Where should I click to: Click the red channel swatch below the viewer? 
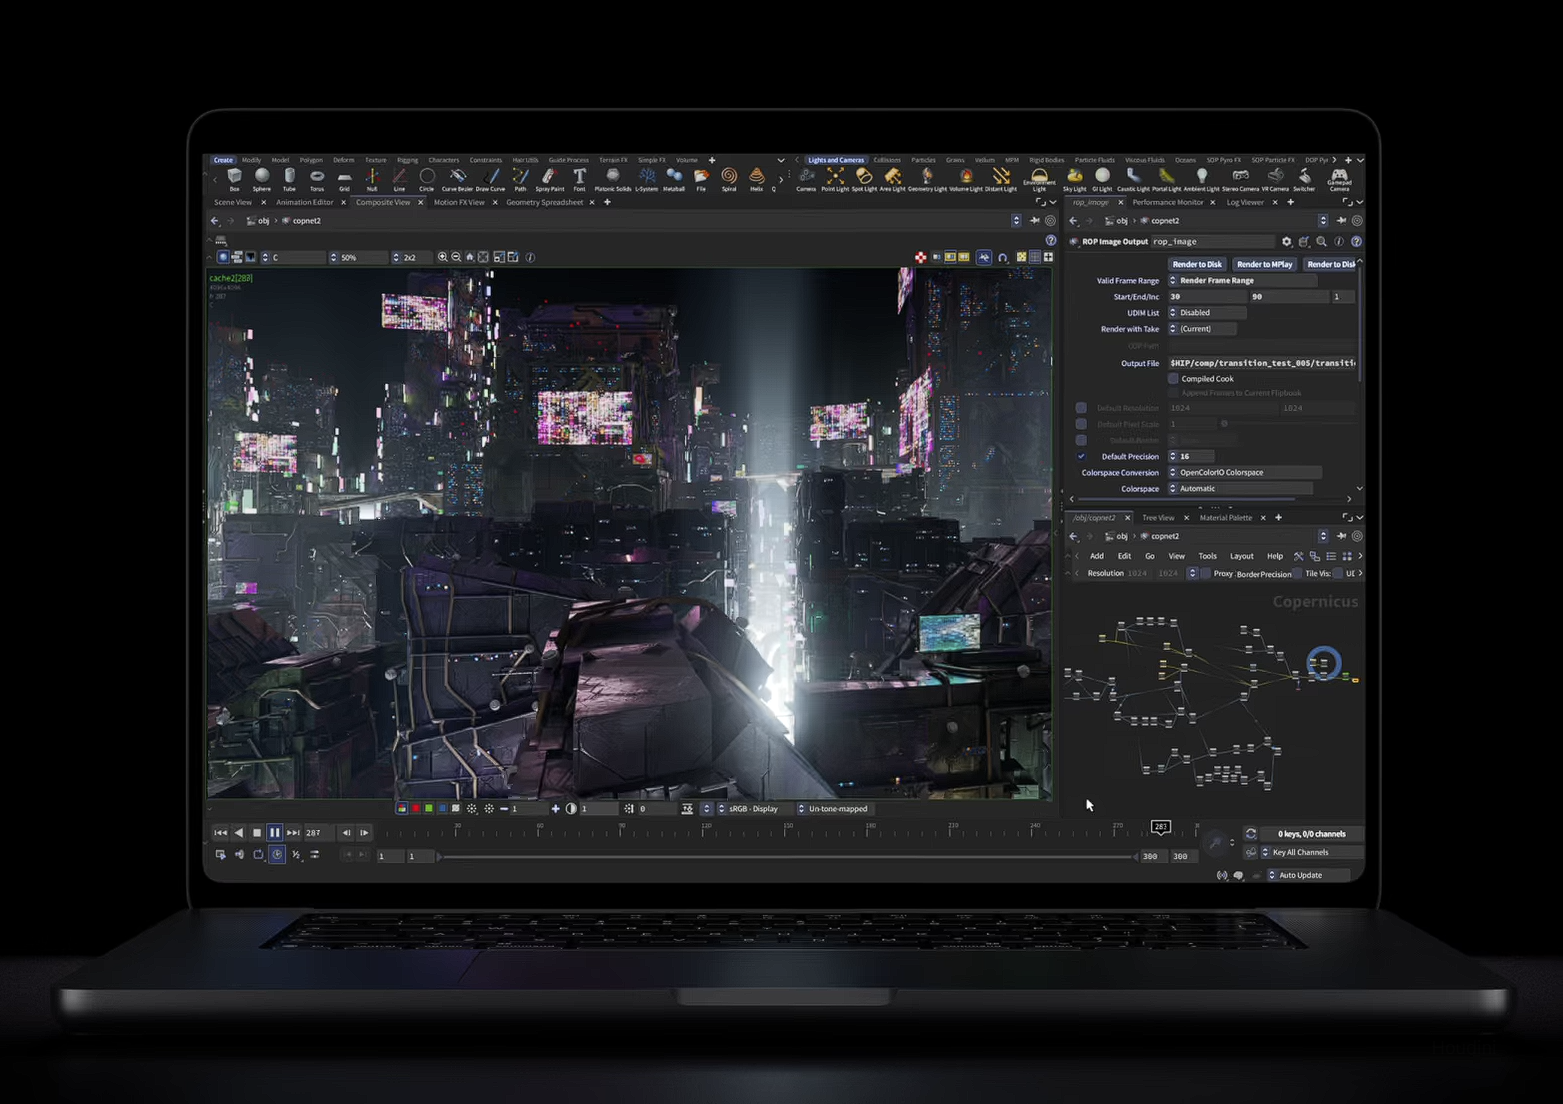point(416,808)
